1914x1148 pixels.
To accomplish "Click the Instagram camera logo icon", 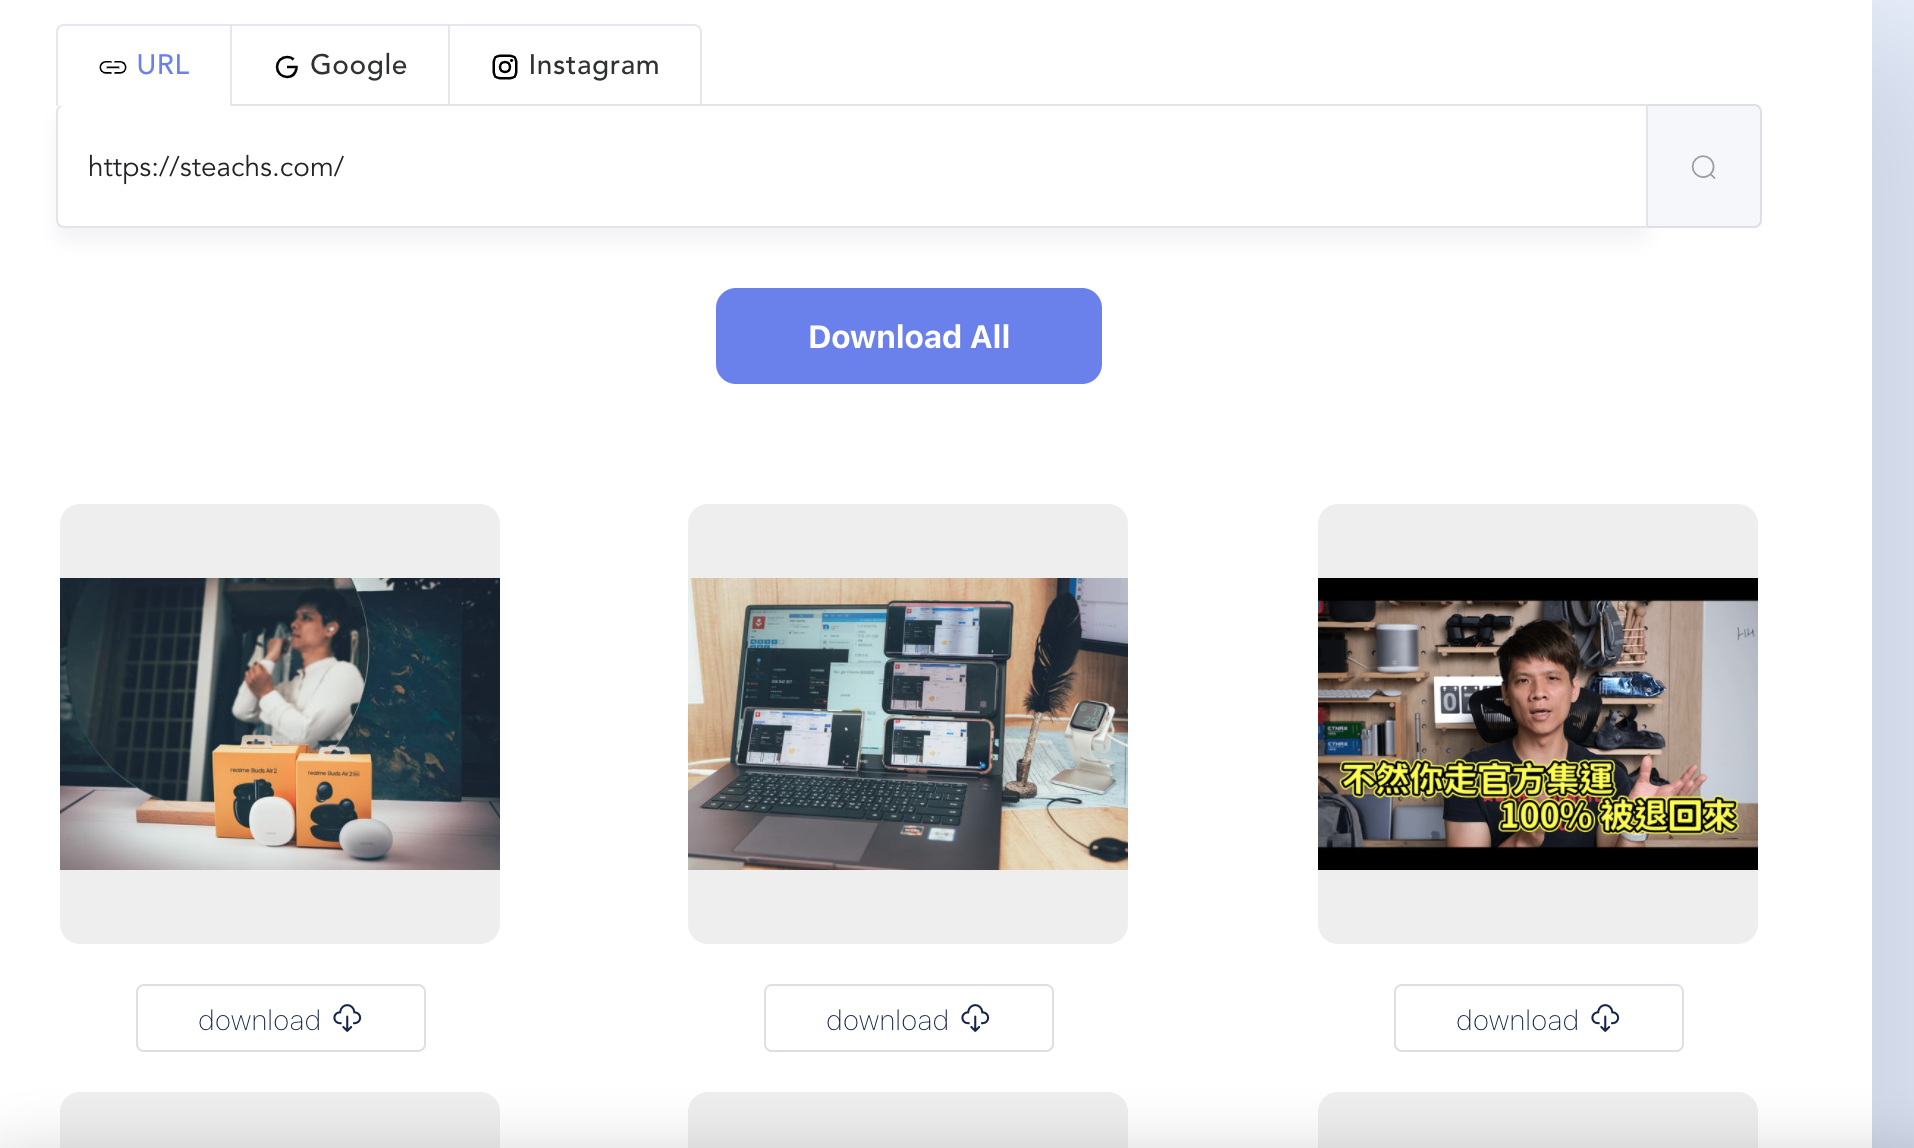I will (x=504, y=67).
